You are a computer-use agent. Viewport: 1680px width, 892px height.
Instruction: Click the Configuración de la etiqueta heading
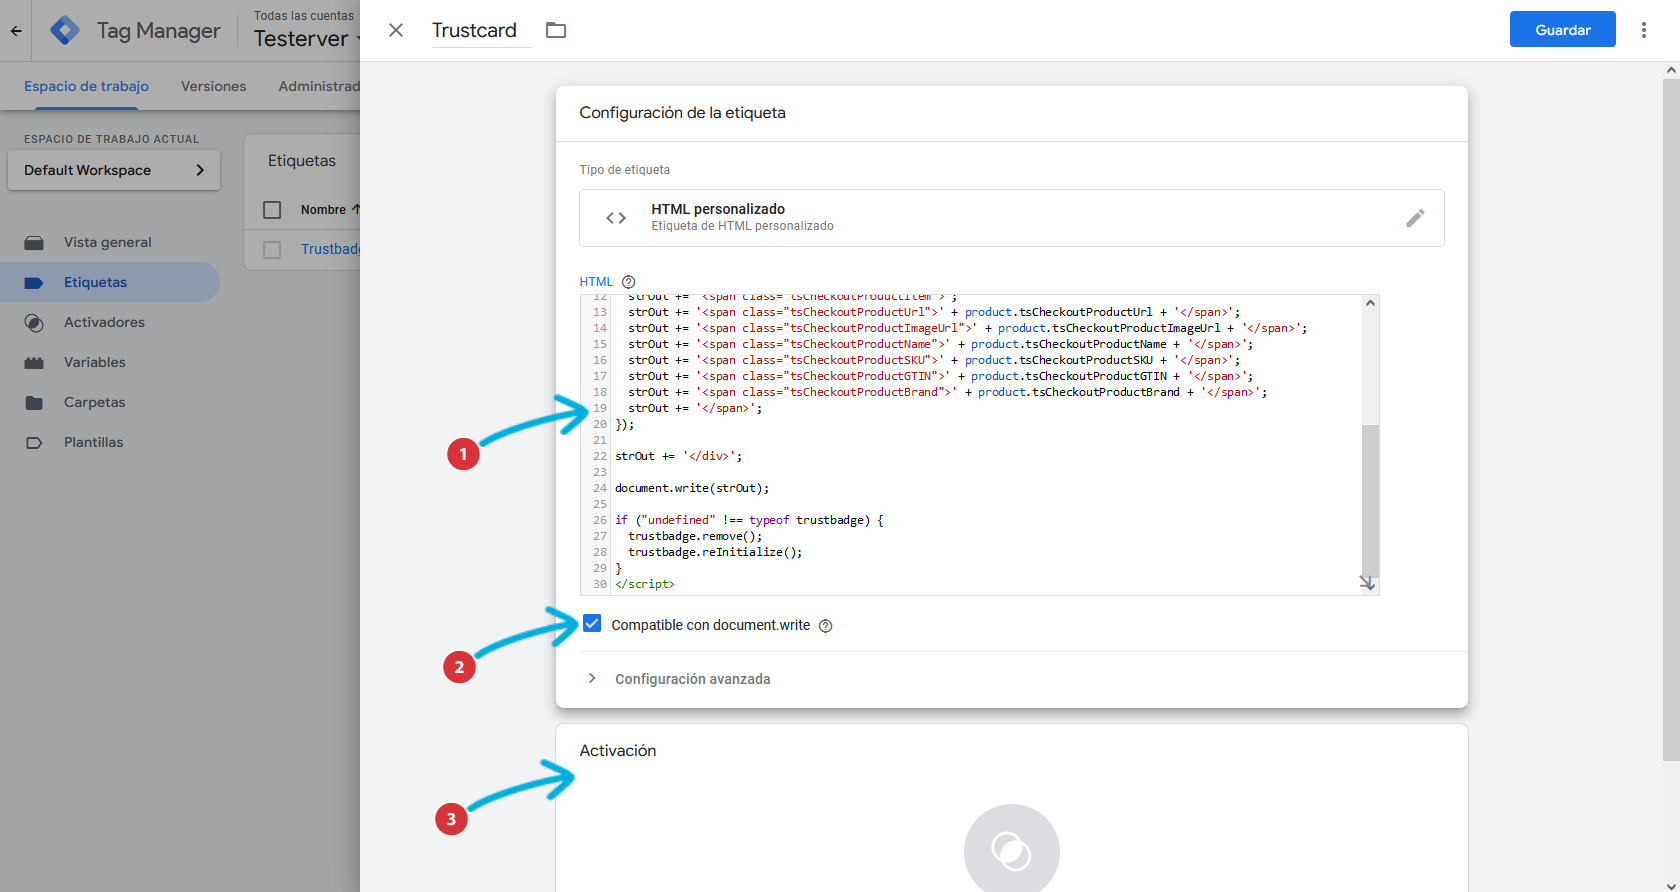click(682, 113)
